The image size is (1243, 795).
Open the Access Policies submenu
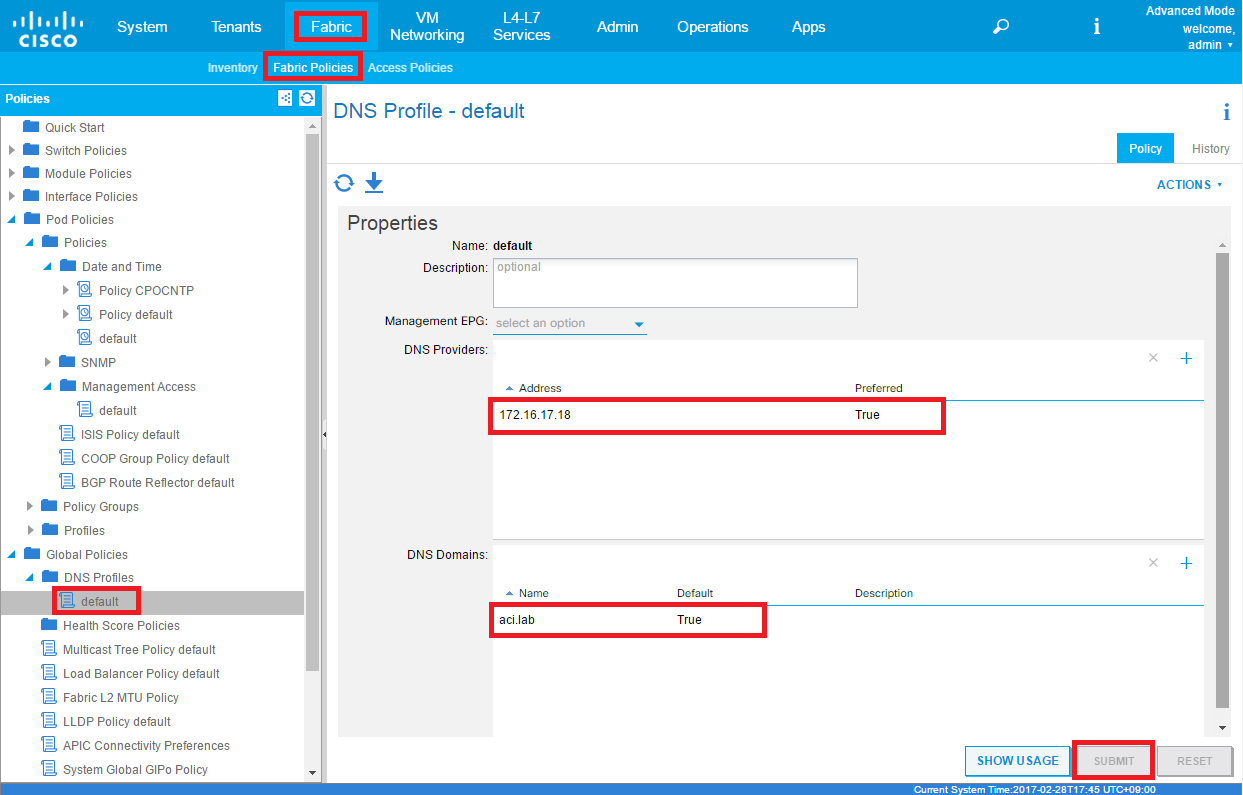click(x=410, y=68)
